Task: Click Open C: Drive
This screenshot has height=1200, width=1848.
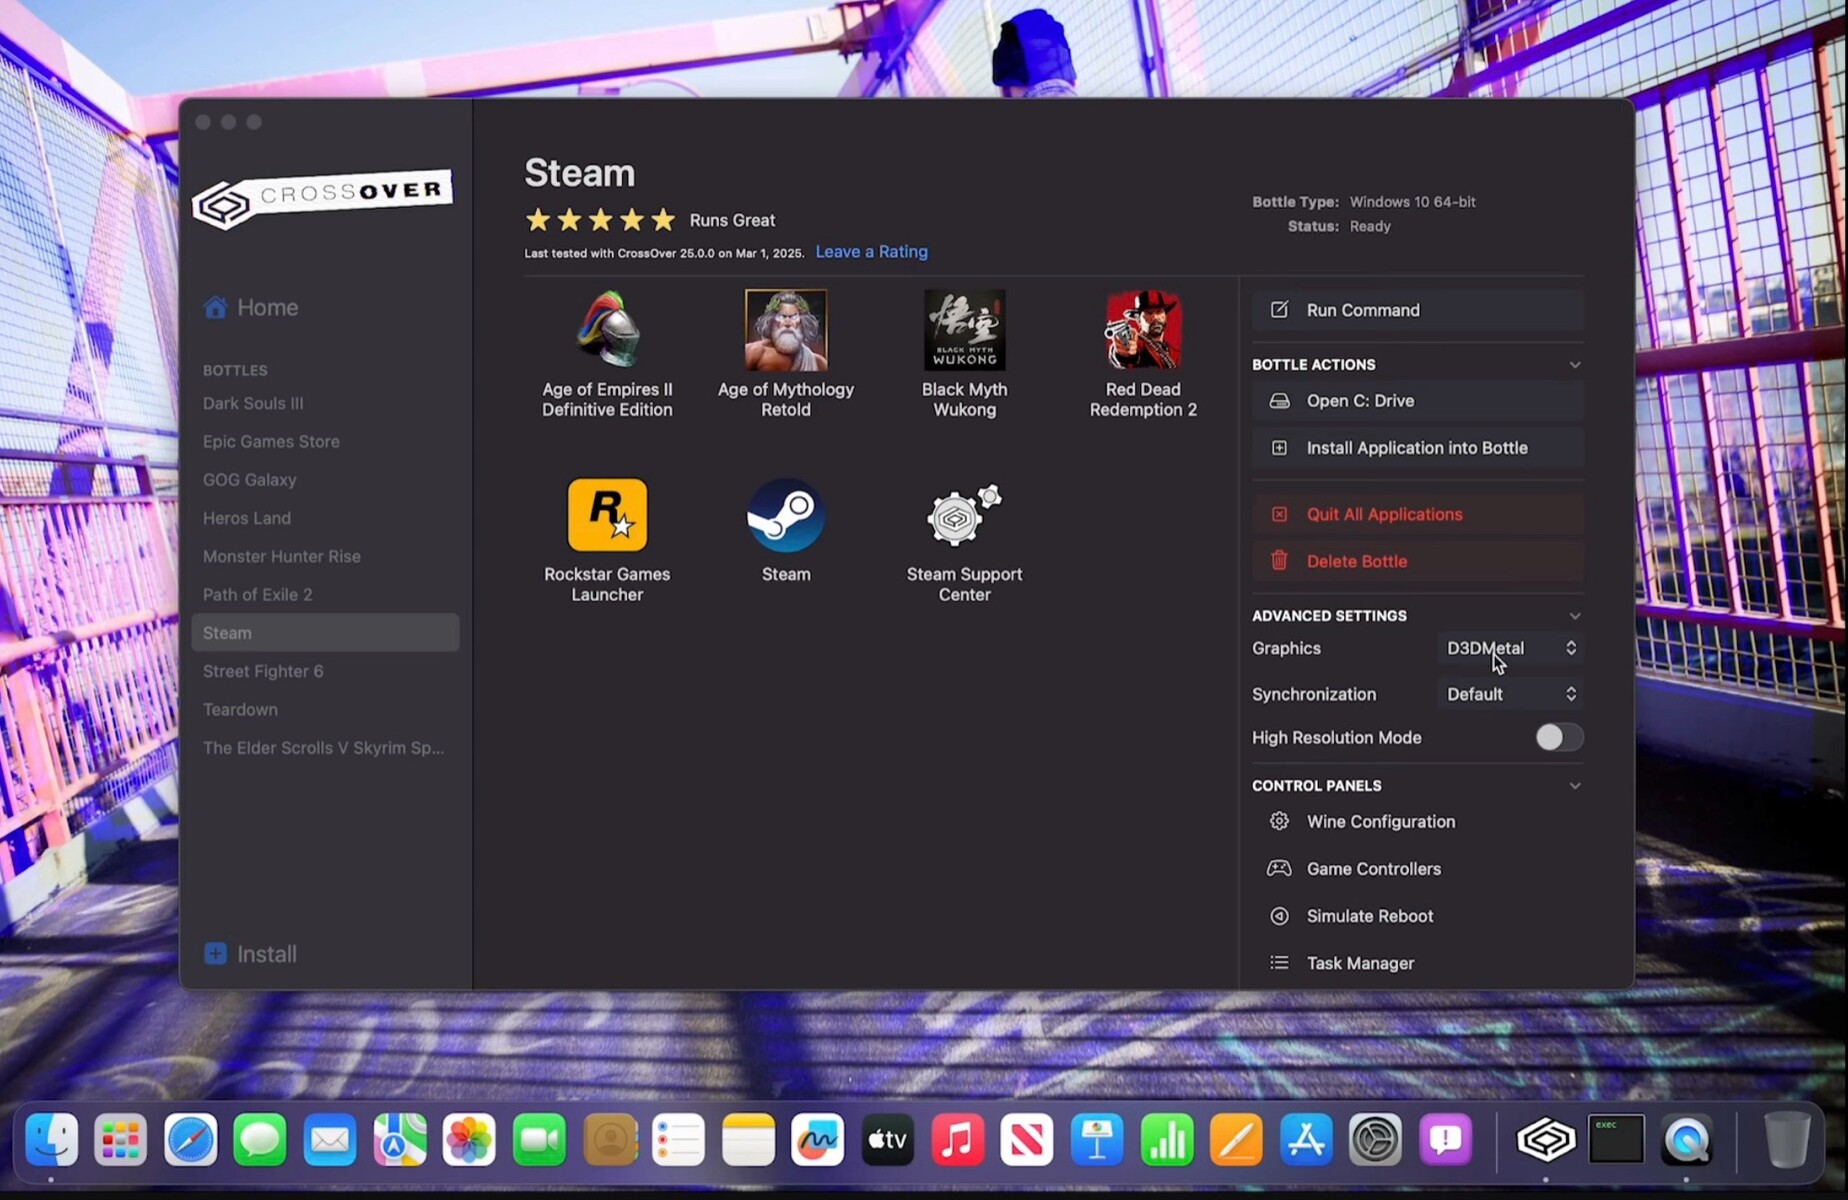Action: click(1417, 400)
